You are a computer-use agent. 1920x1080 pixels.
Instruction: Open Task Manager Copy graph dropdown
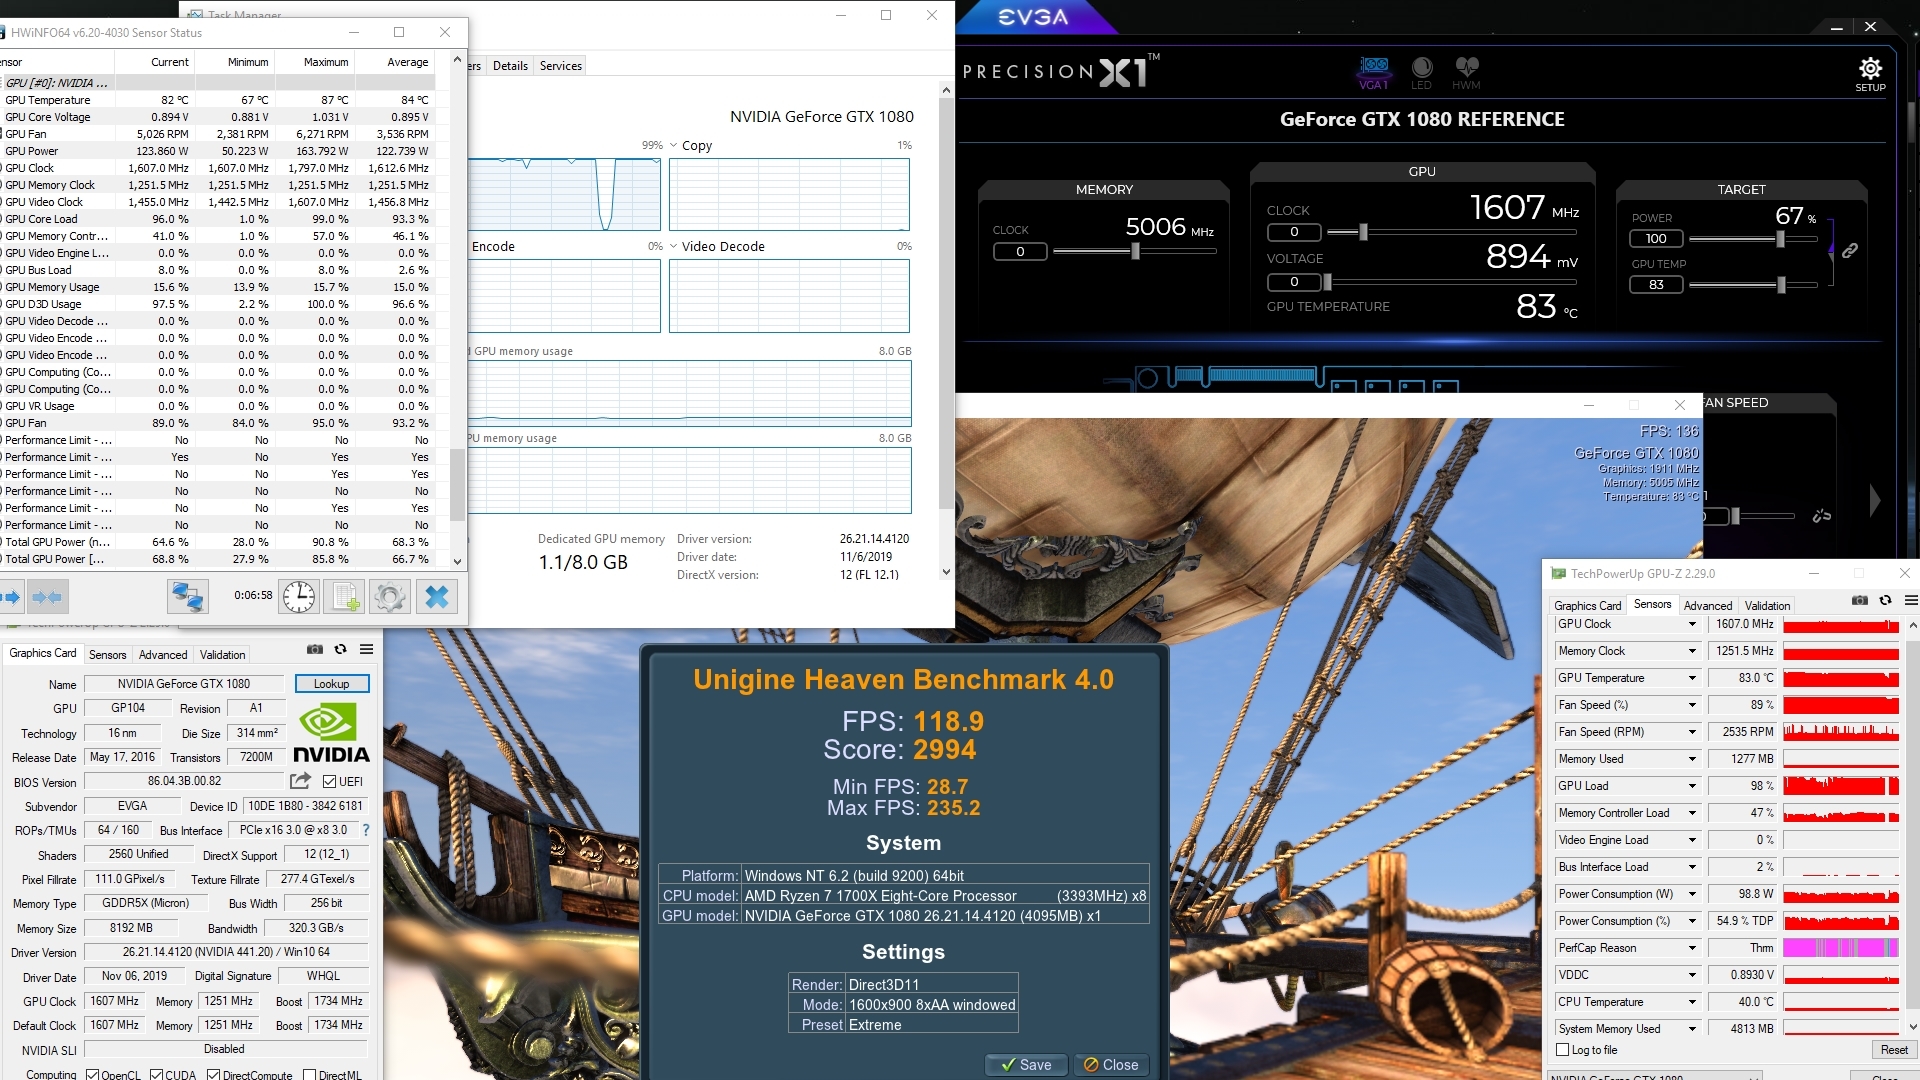(x=674, y=146)
